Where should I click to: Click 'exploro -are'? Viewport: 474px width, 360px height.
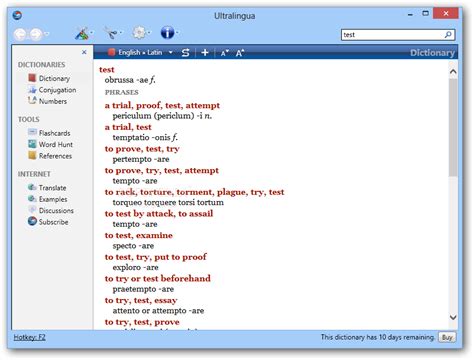point(135,267)
